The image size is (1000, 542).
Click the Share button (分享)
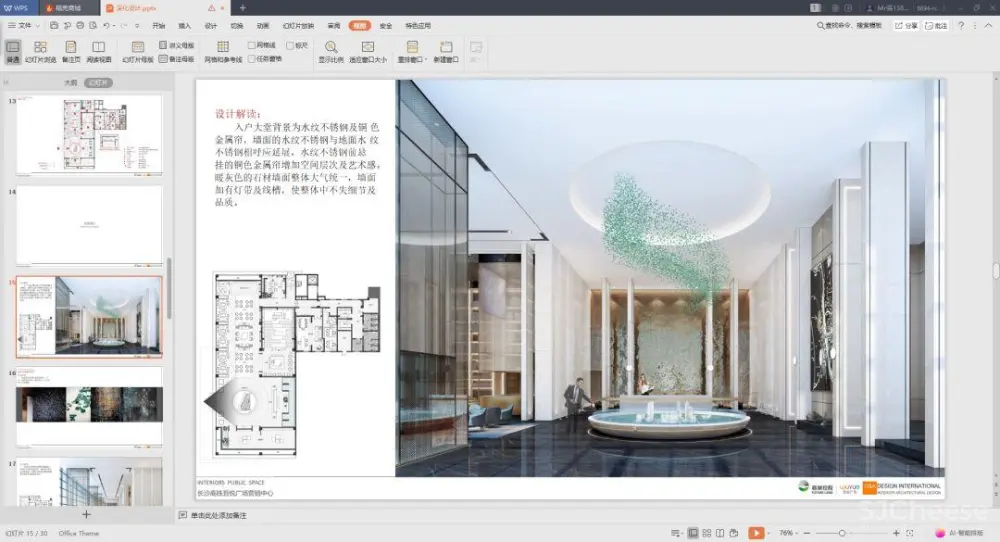[906, 25]
